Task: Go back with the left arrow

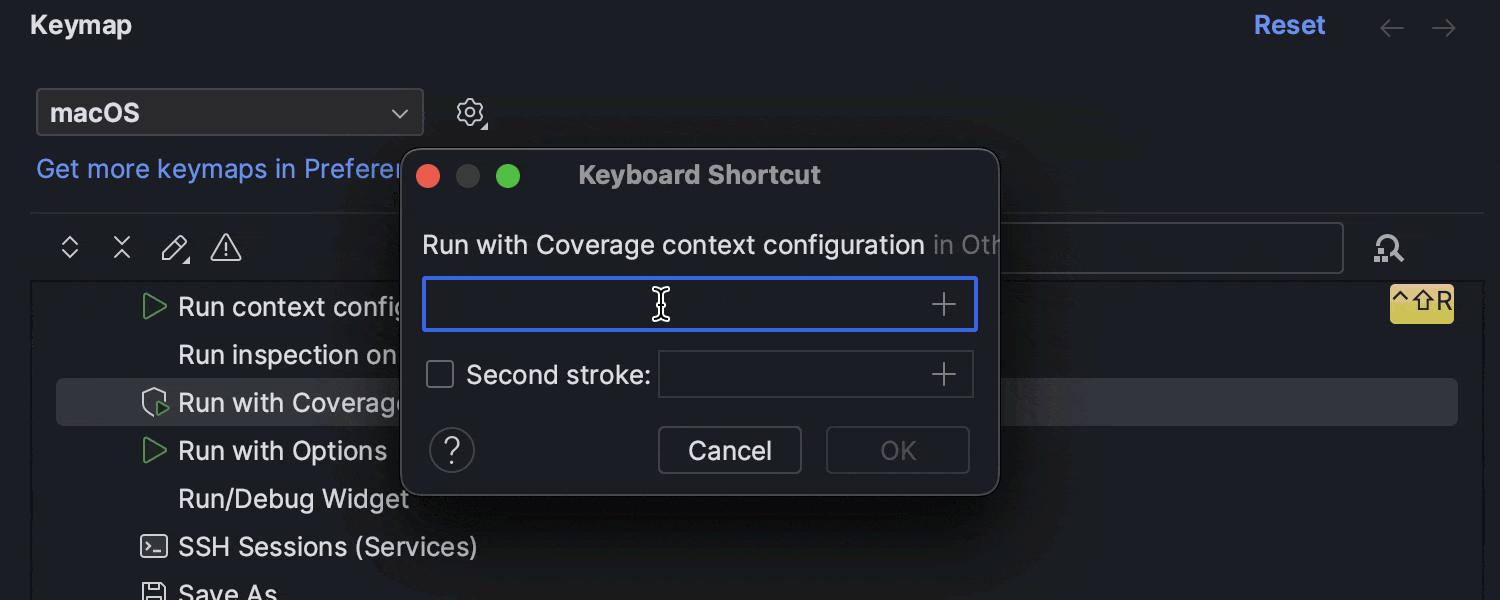Action: coord(1391,28)
